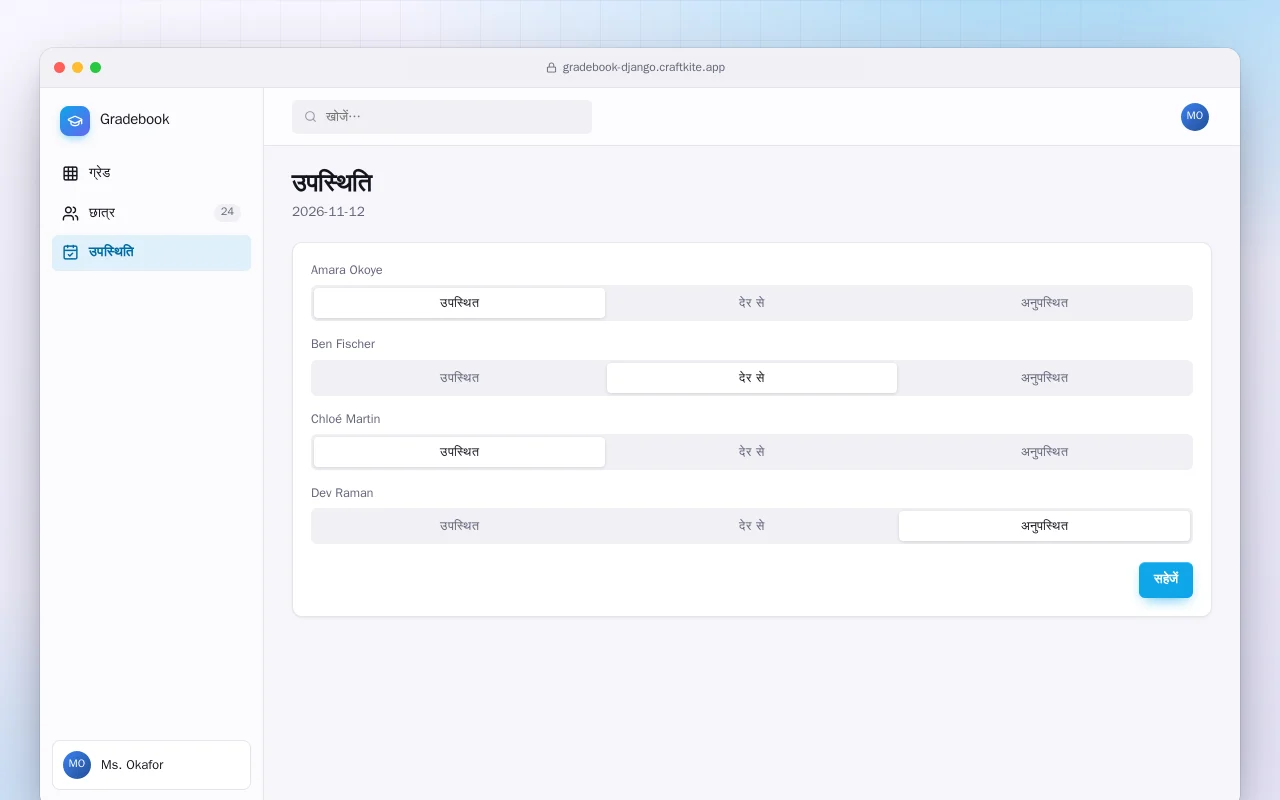This screenshot has height=800, width=1280.
Task: Click the 24 badge beside छात्र
Action: 227,212
